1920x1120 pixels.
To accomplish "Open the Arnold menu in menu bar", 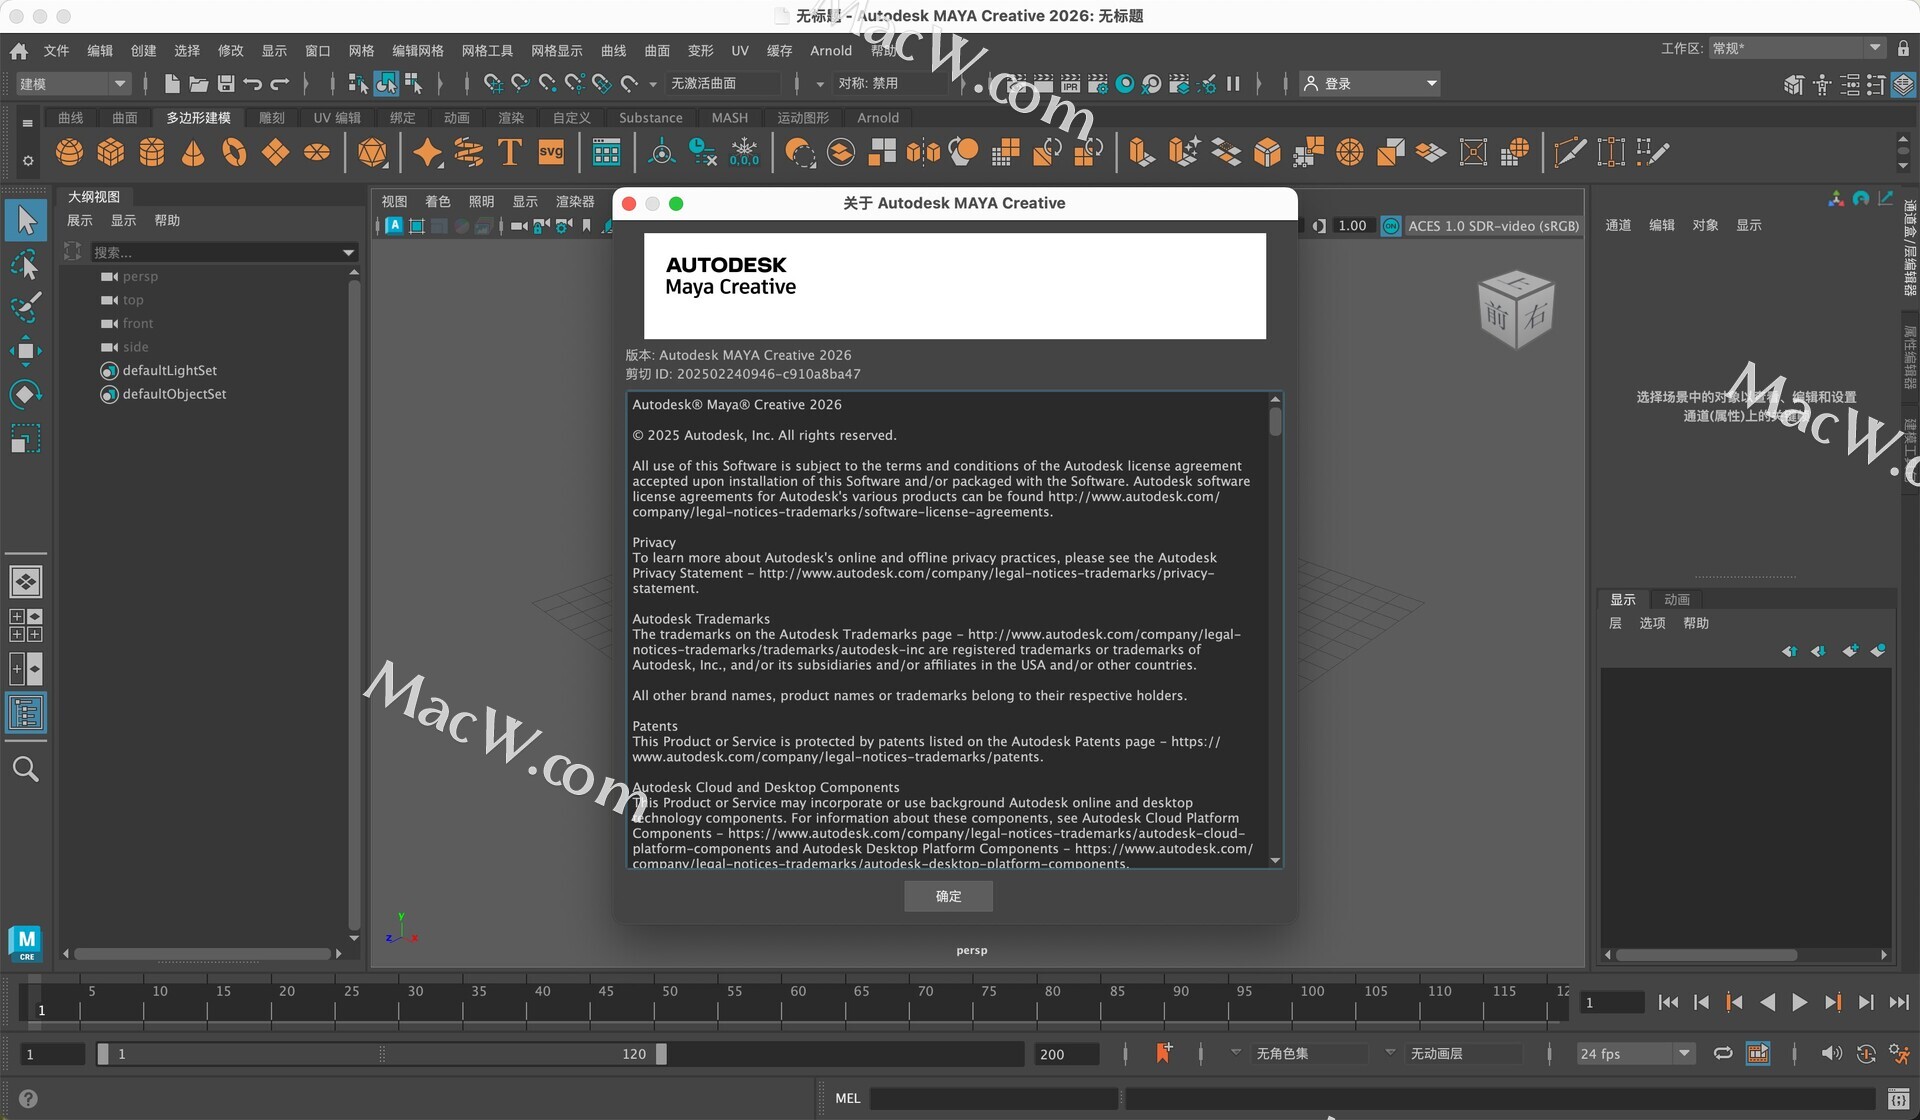I will point(831,51).
